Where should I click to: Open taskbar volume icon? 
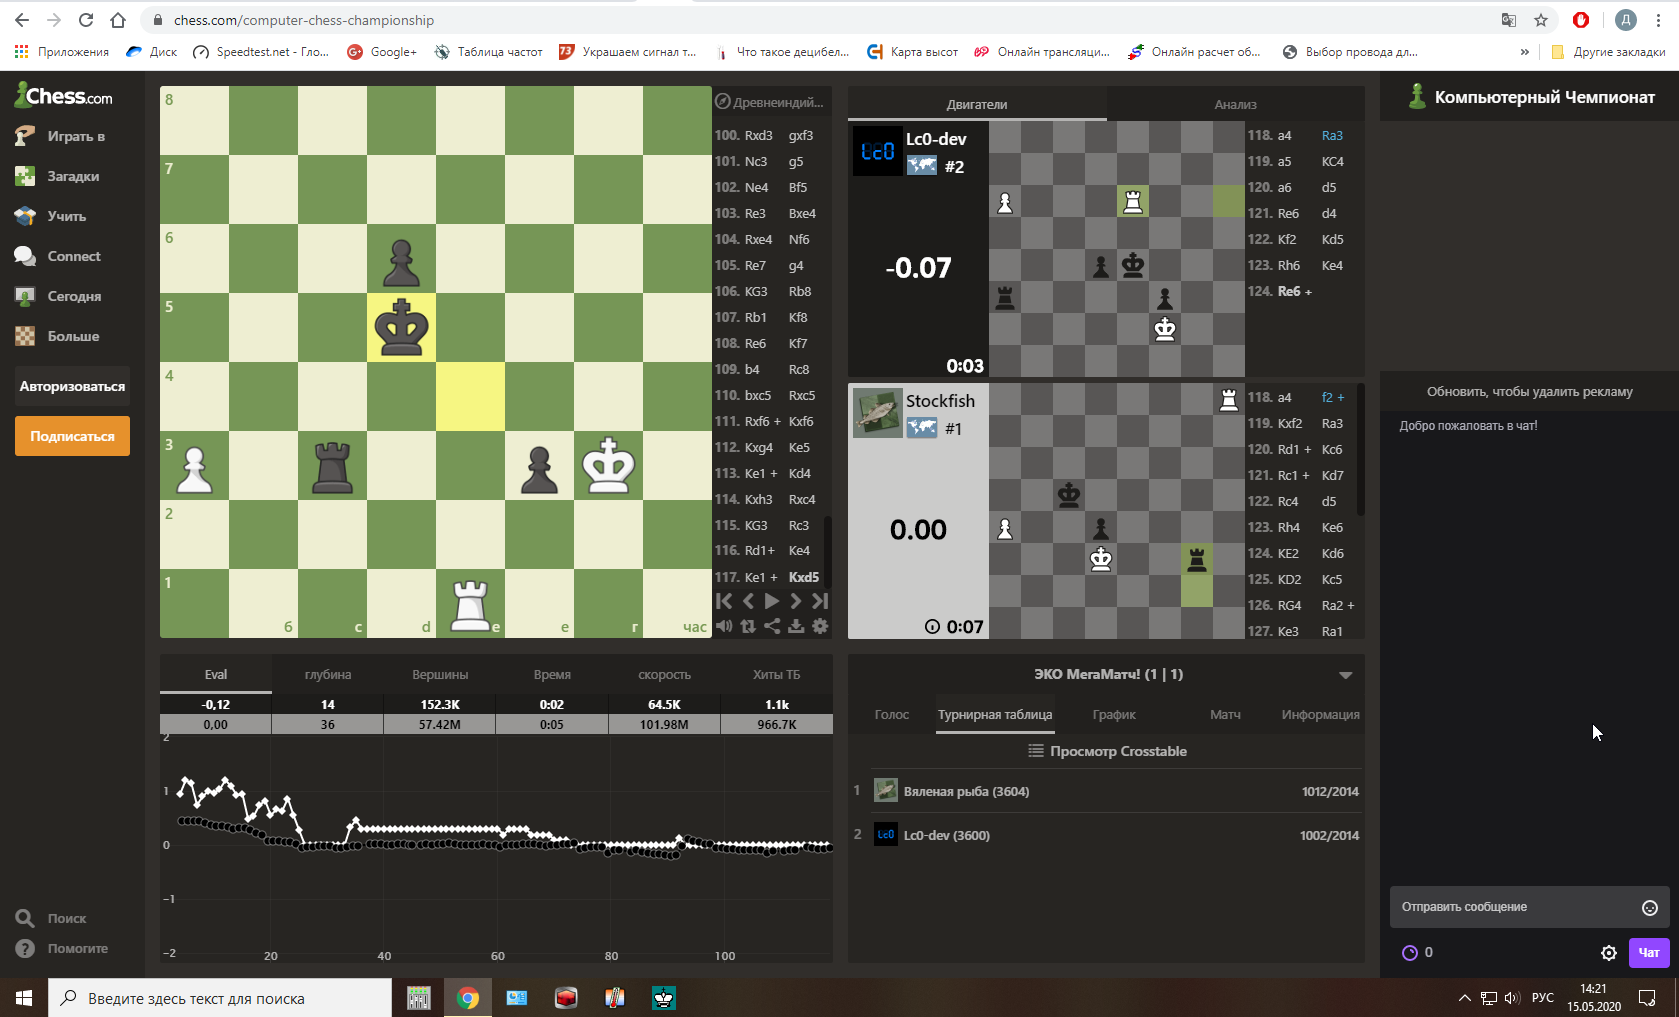pos(1512,998)
